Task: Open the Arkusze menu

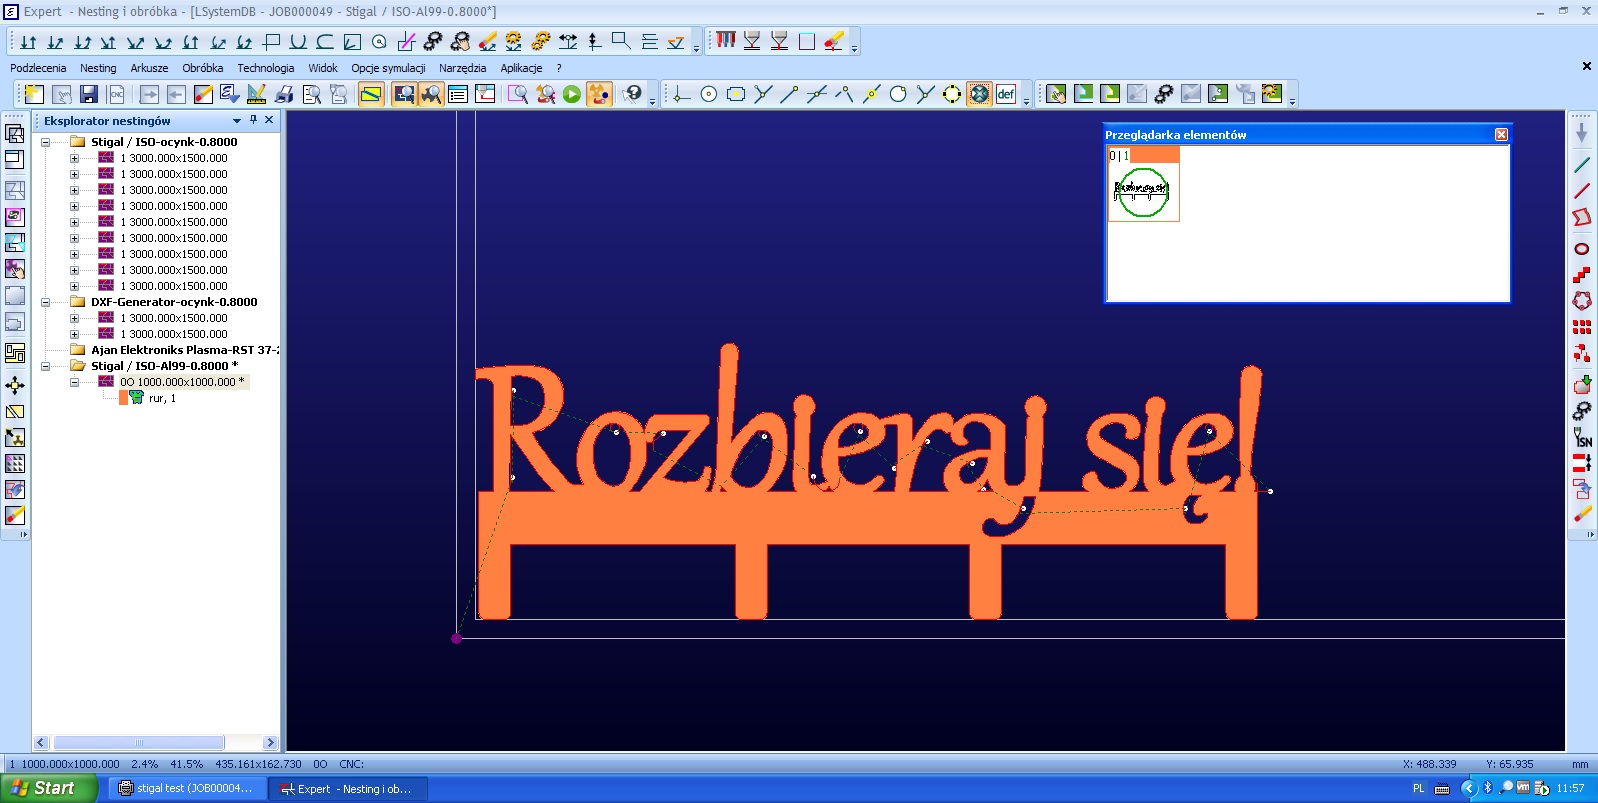Action: tap(149, 68)
